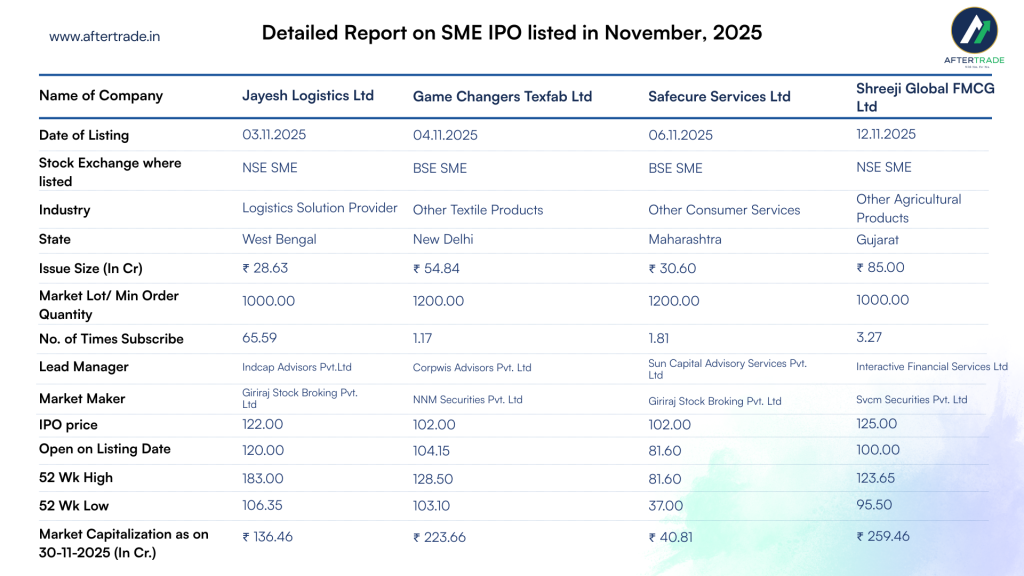Open the www.aftertrade.in website link

tap(105, 36)
